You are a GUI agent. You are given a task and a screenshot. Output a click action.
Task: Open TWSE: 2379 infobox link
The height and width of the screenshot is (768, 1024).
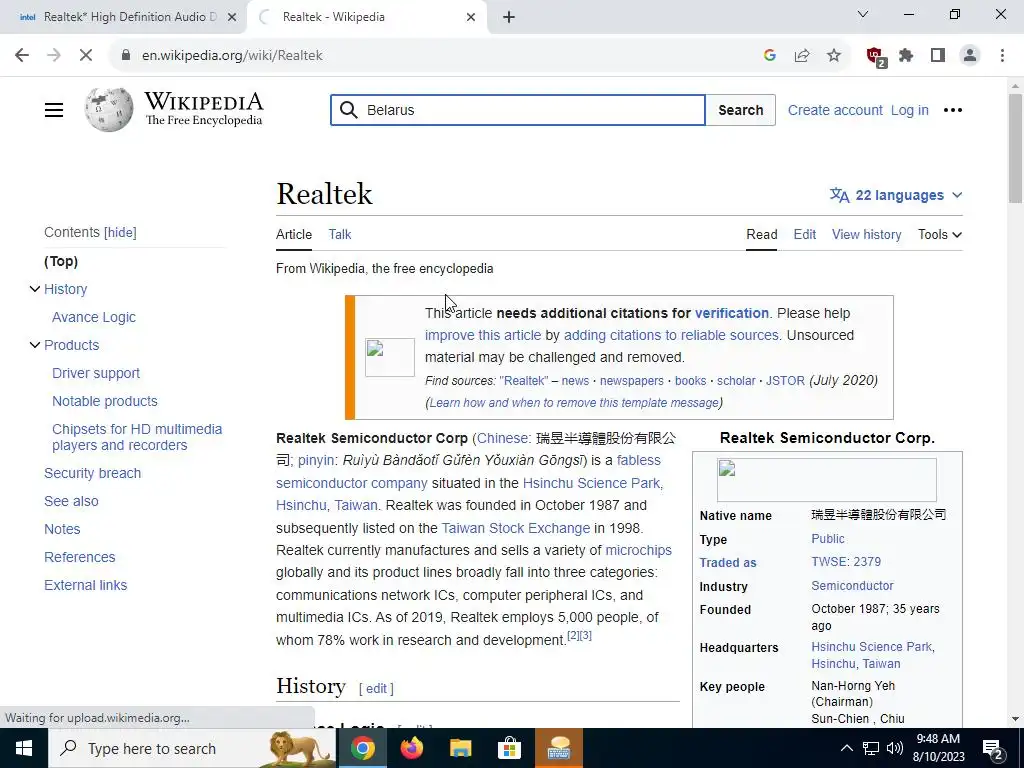point(846,562)
